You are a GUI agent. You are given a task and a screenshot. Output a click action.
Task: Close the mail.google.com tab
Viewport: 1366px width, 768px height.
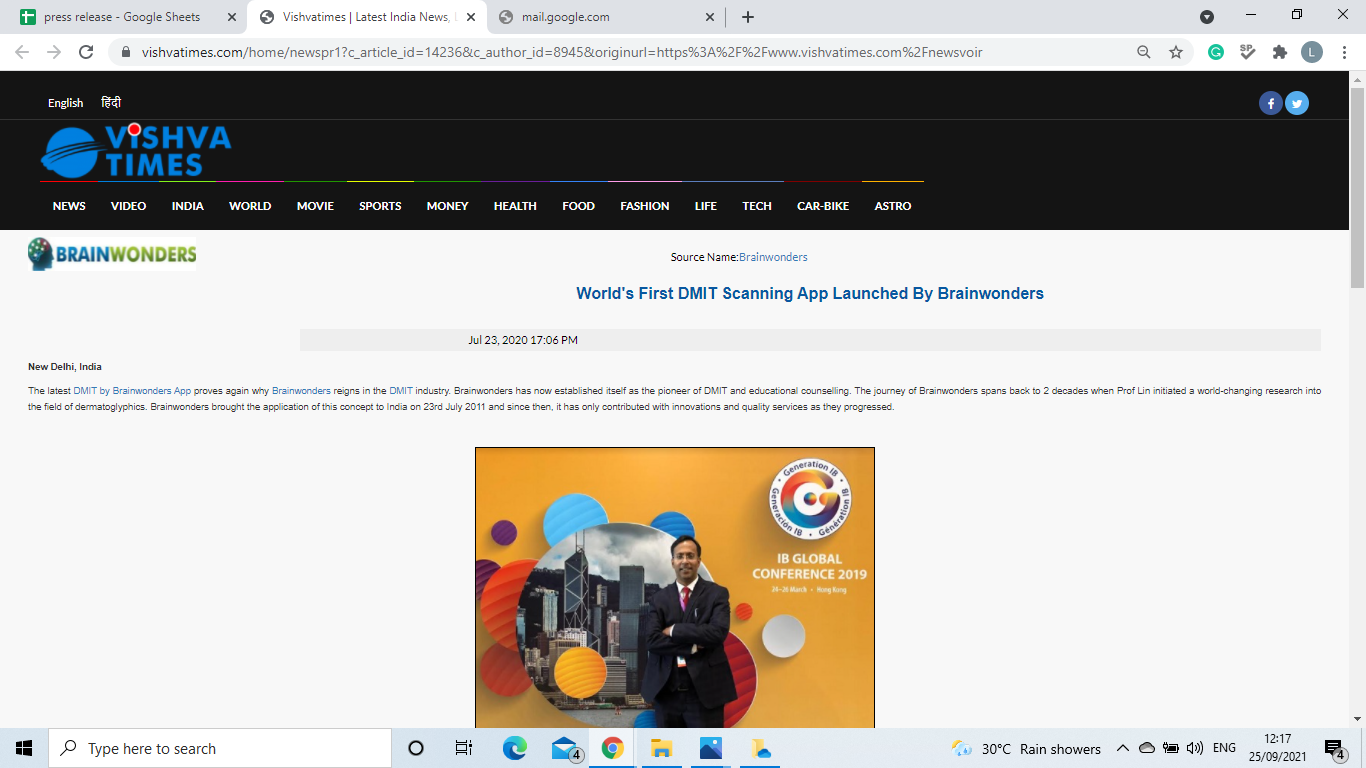point(710,17)
